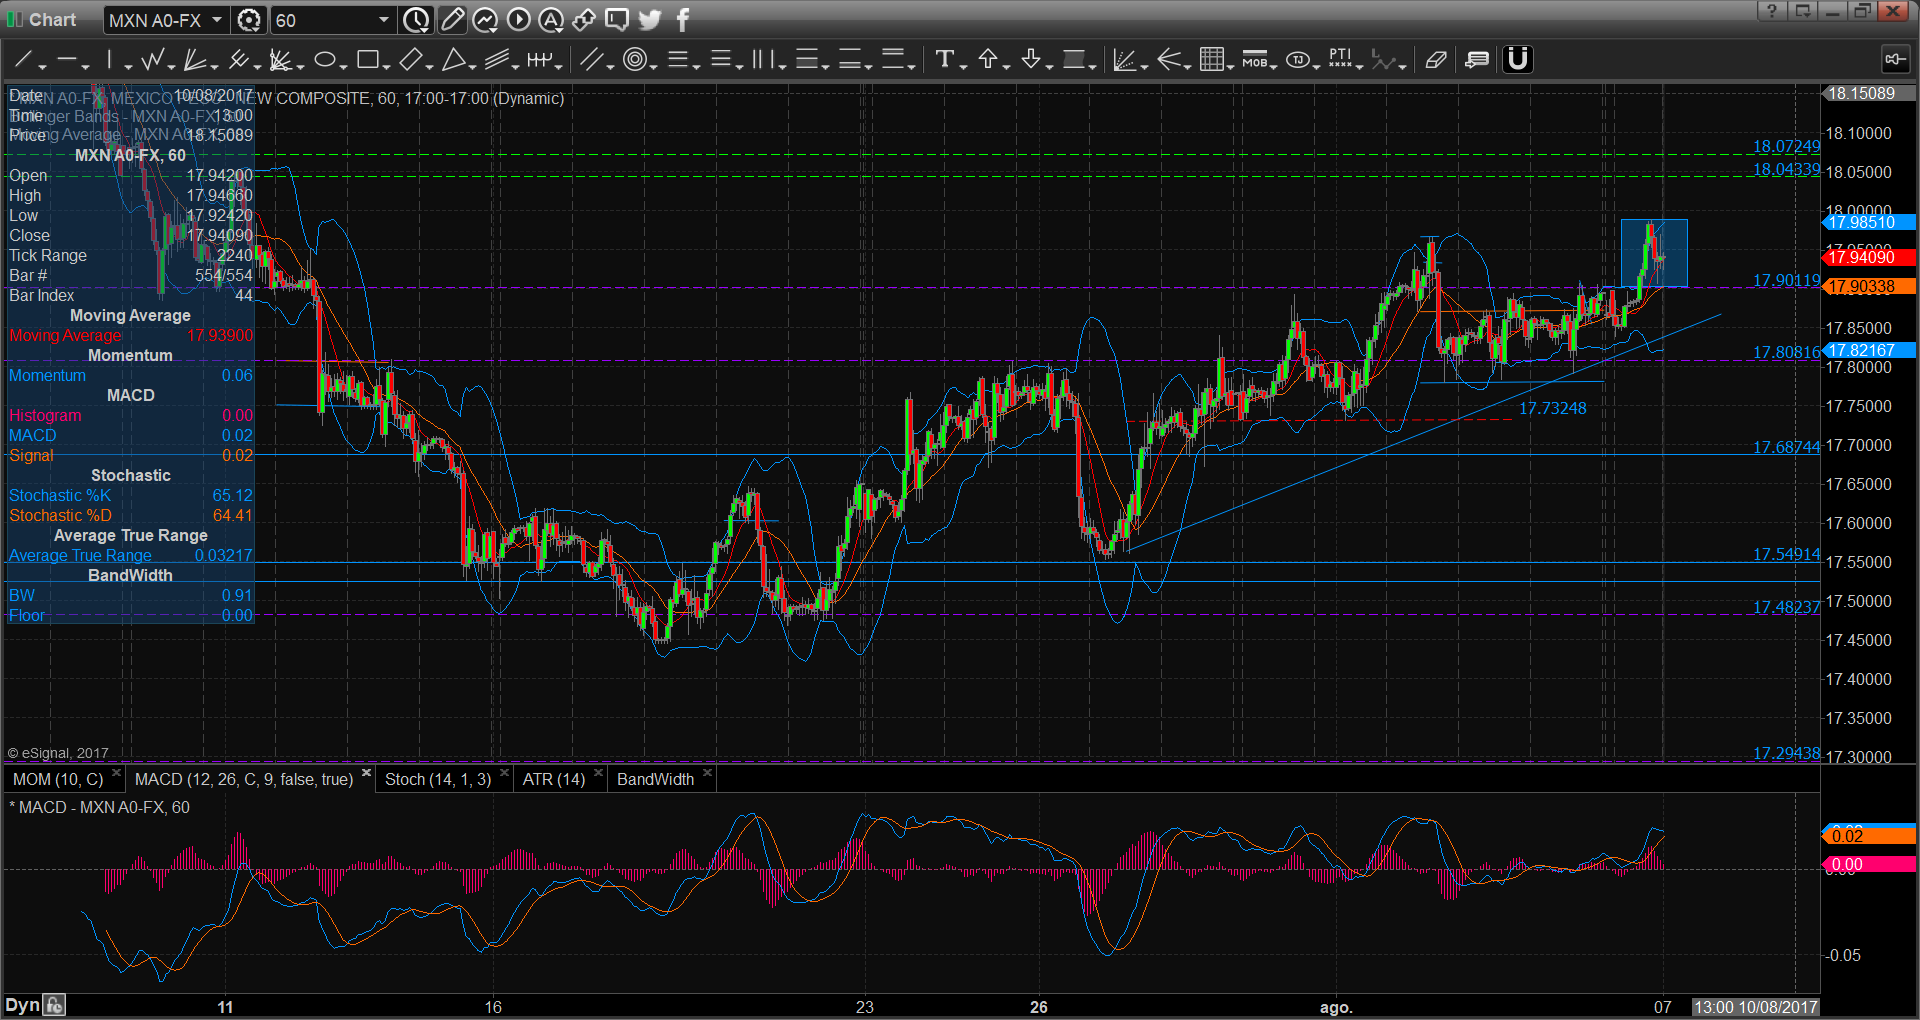Open the 60 interval dropdown
Screen dimensions: 1920x1020
click(x=384, y=20)
